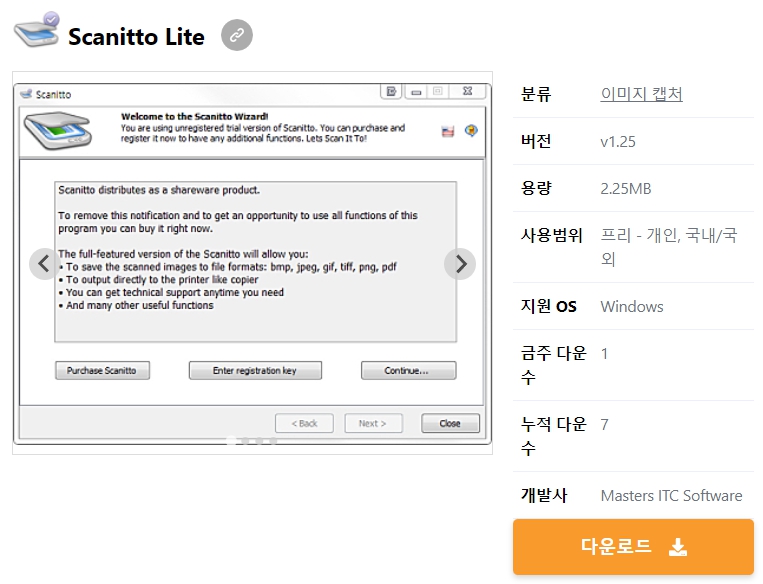Click the 사용범위 label

tap(551, 235)
